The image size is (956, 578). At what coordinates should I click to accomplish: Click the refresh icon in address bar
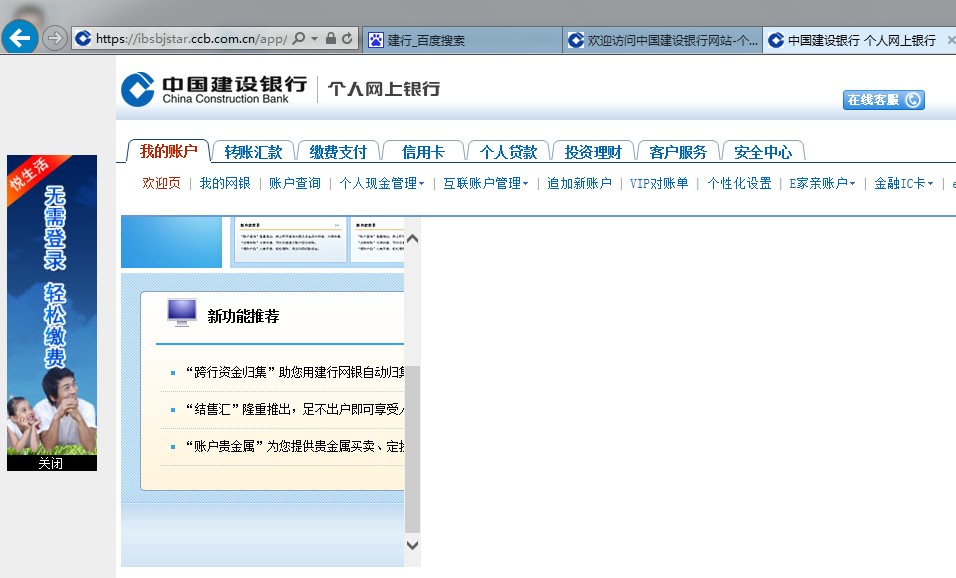pyautogui.click(x=347, y=38)
